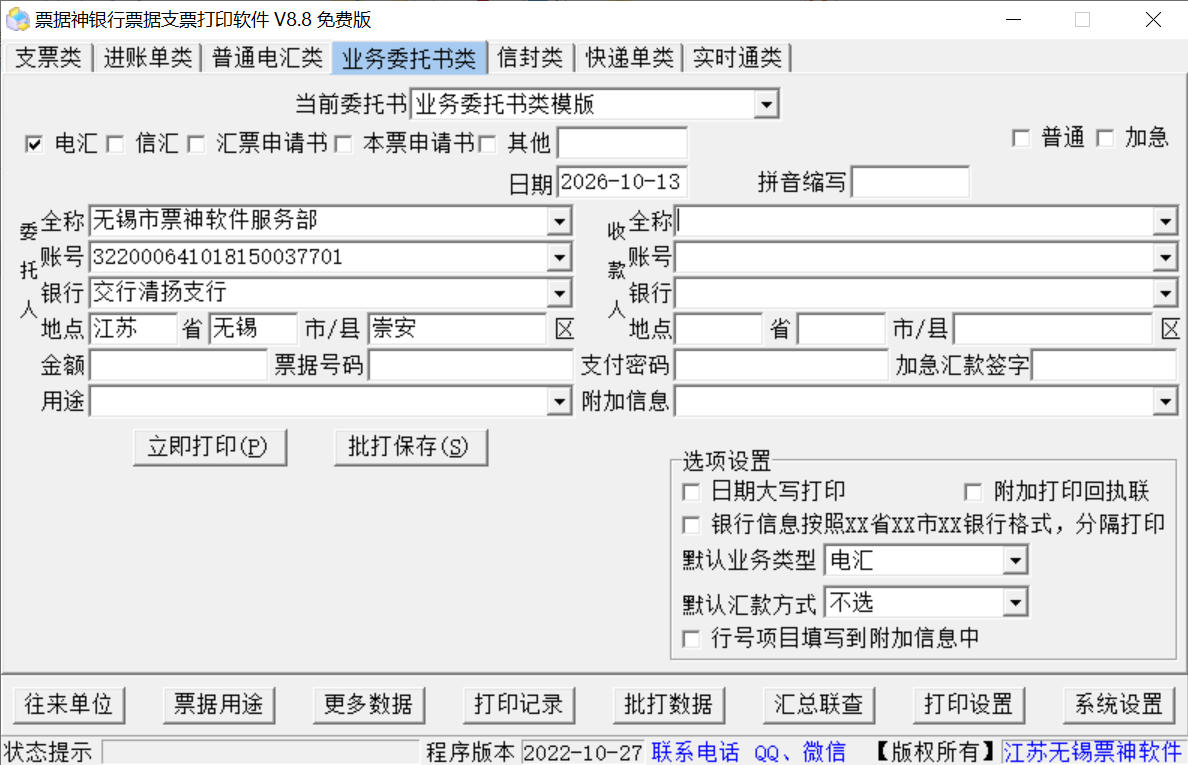1188x765 pixels.
Task: Open the 用途 dropdown list
Action: point(559,401)
